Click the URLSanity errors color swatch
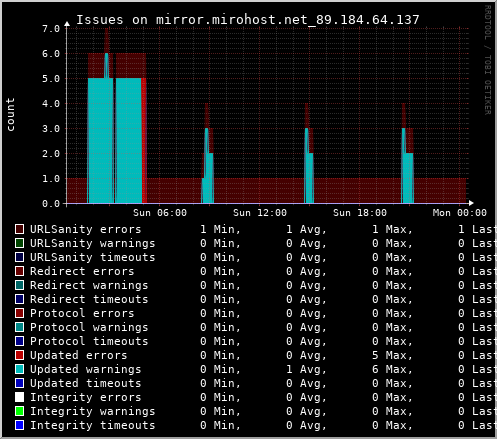497x439 pixels. coord(19,229)
